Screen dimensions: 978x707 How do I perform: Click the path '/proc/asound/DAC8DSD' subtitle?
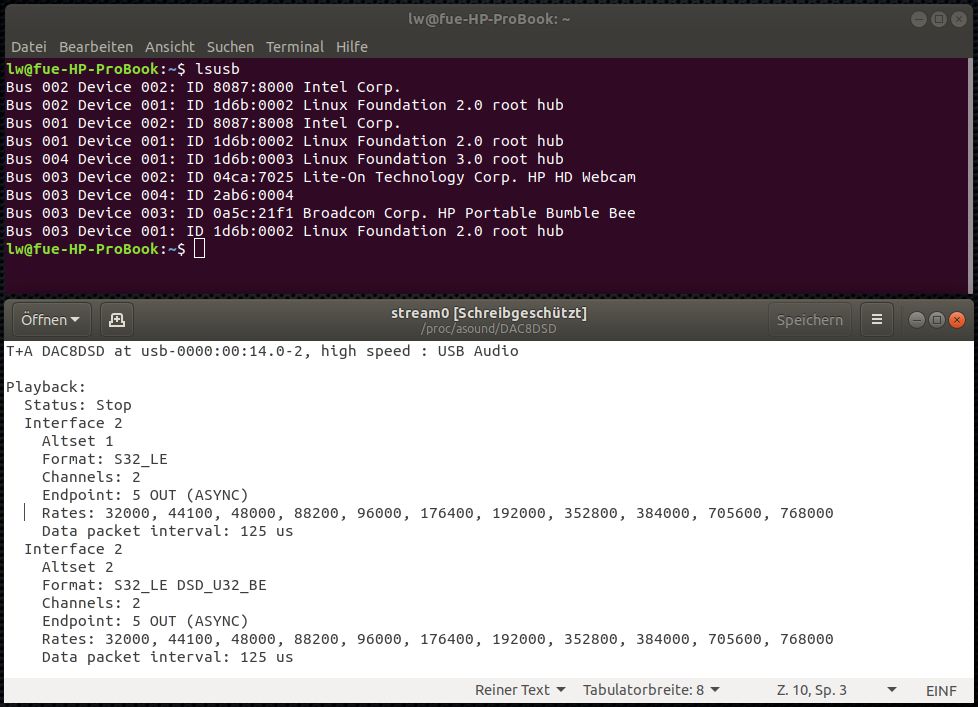click(489, 329)
